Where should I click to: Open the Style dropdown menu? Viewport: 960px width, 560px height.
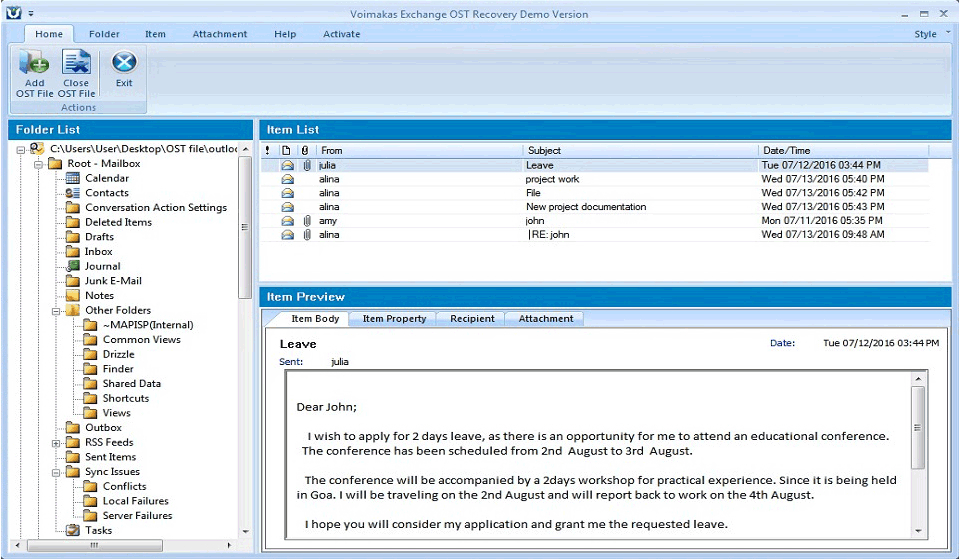933,34
